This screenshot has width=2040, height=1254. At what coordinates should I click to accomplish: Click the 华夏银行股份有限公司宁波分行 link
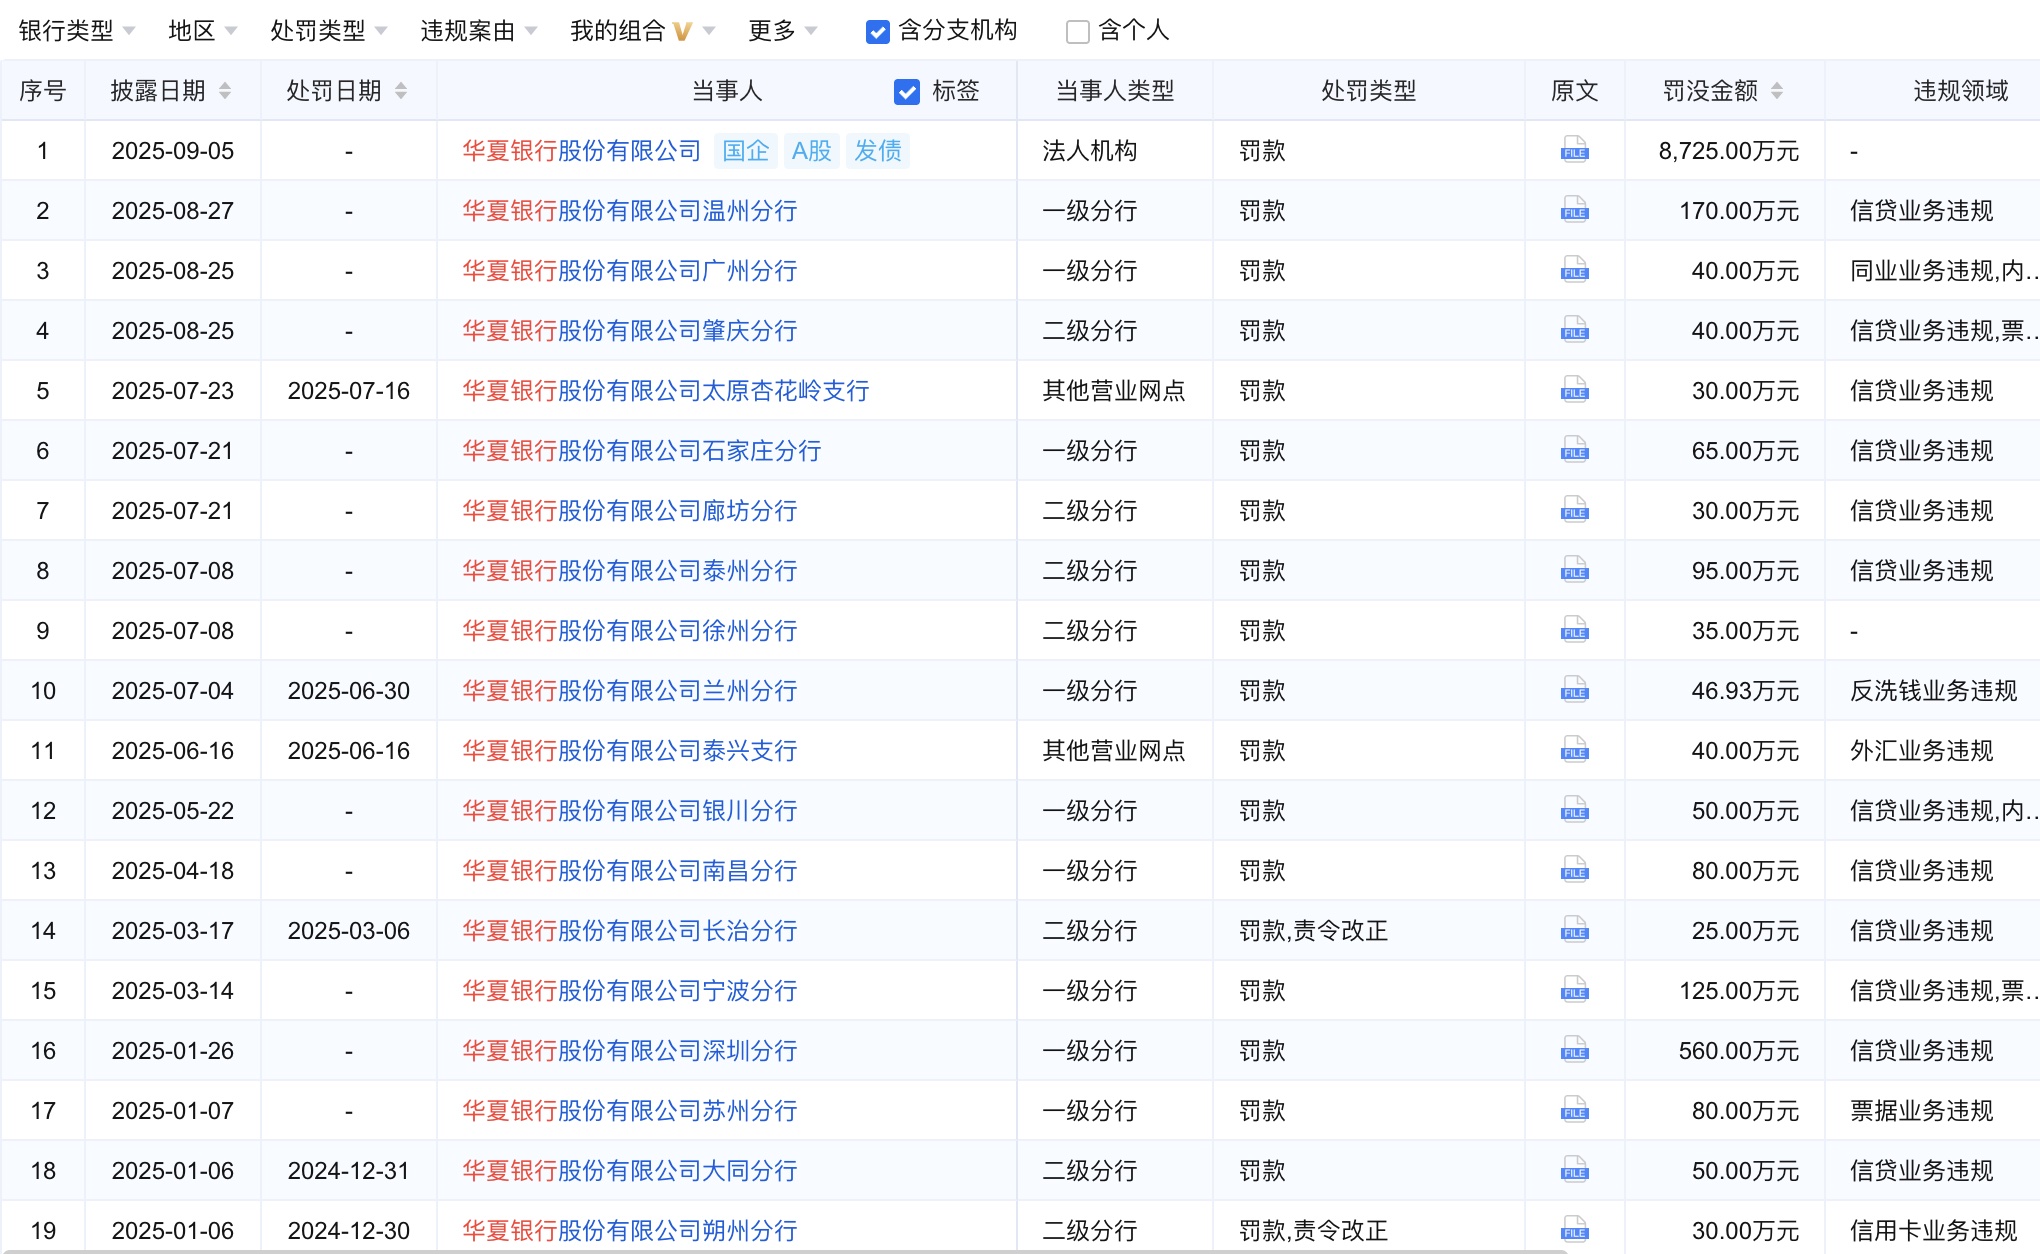pos(629,991)
